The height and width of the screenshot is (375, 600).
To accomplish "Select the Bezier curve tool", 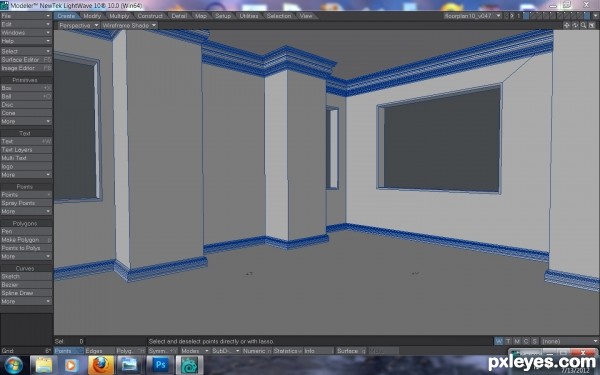I will 26,284.
